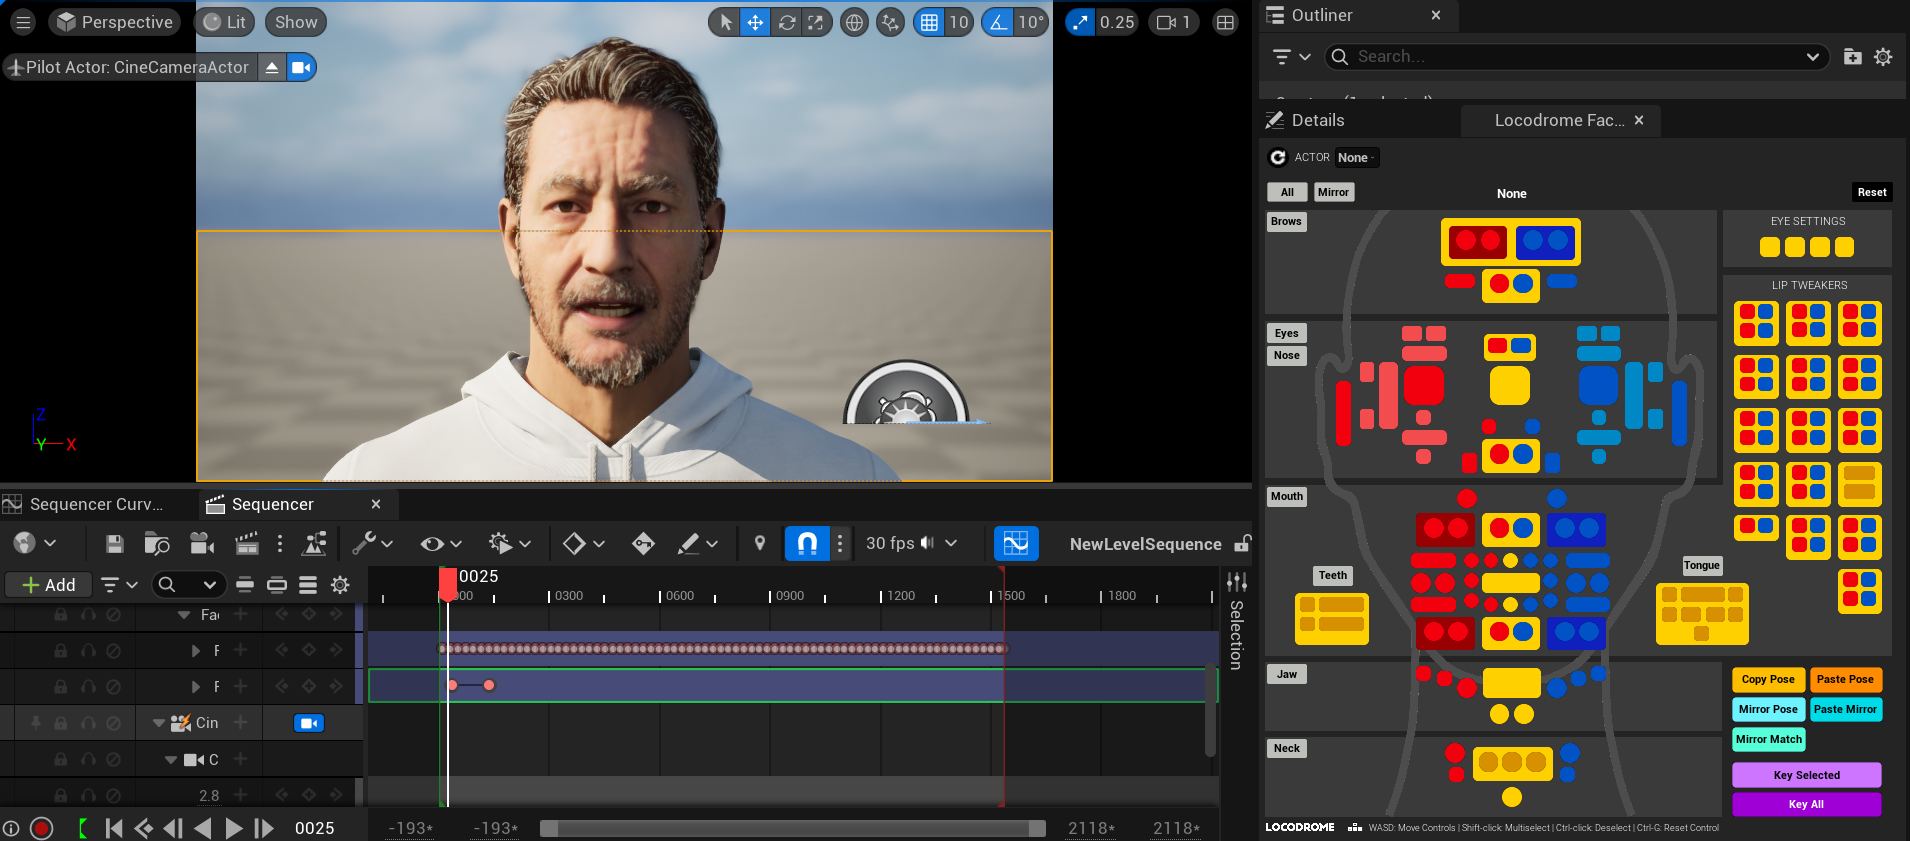Save the sequence with the floppy icon
This screenshot has height=841, width=1910.
115,543
